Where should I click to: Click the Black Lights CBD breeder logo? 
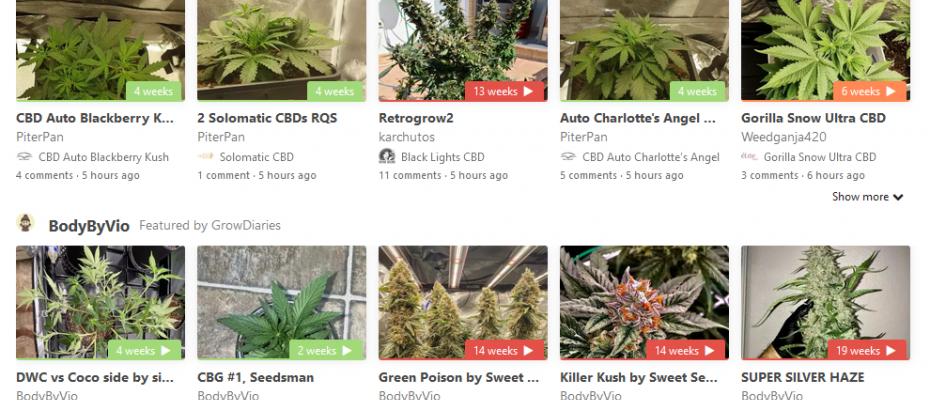387,157
